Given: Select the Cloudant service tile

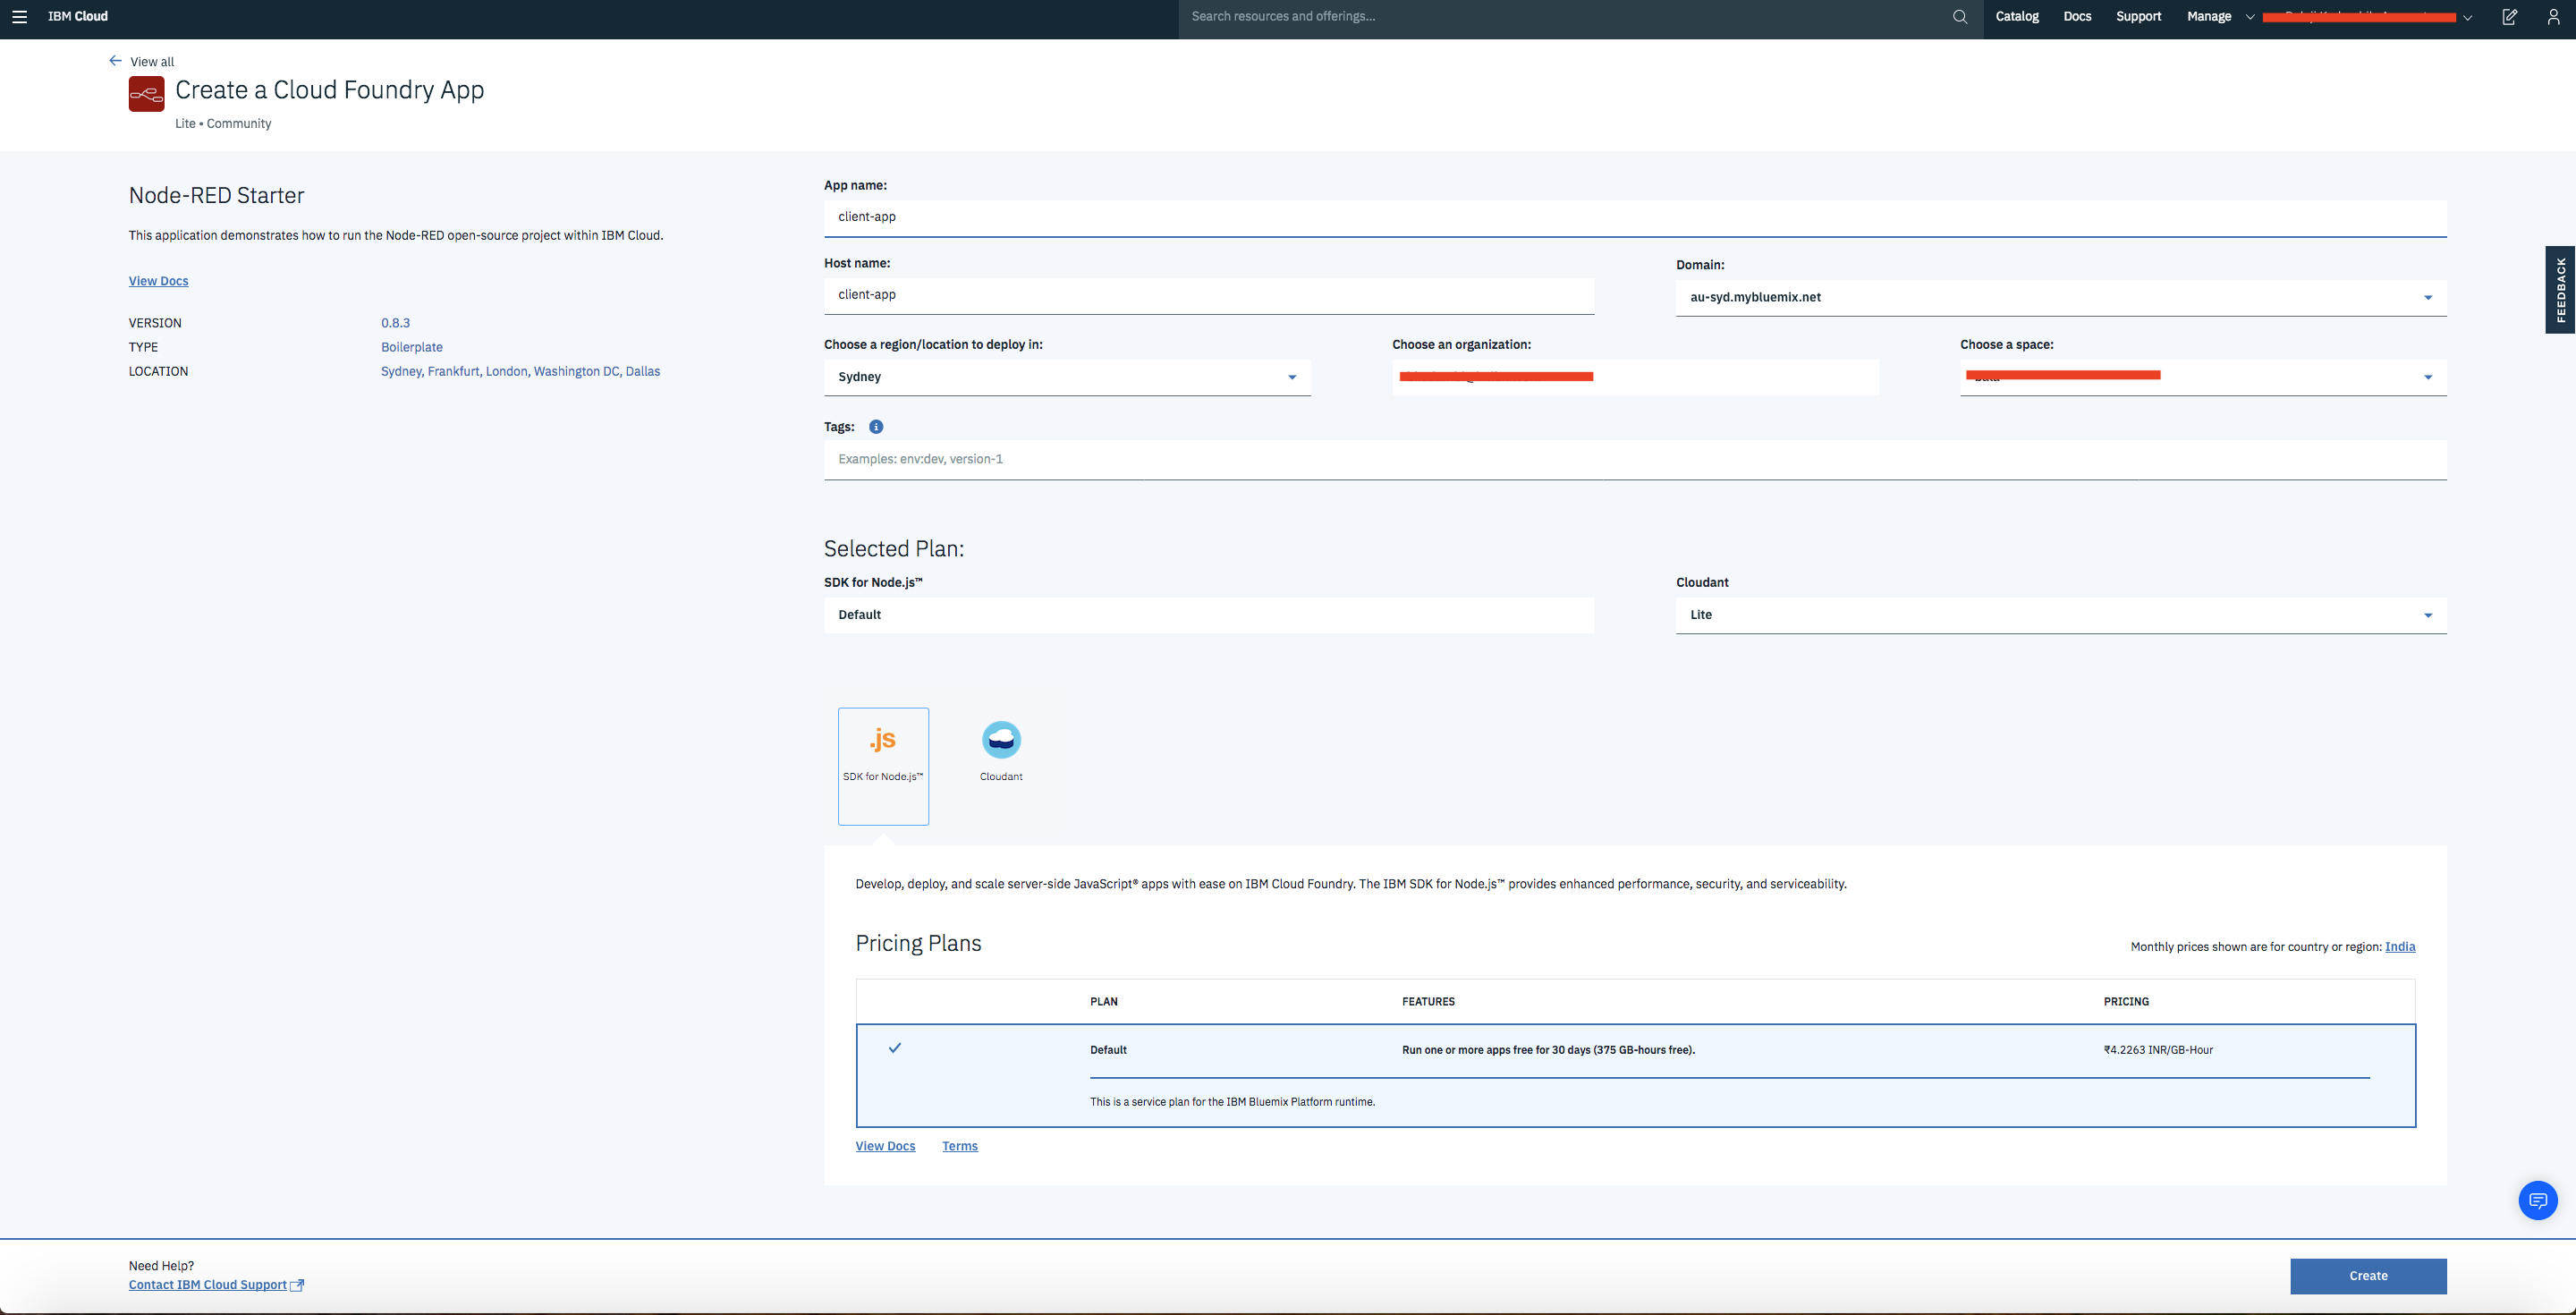Looking at the screenshot, I should pos(1001,752).
